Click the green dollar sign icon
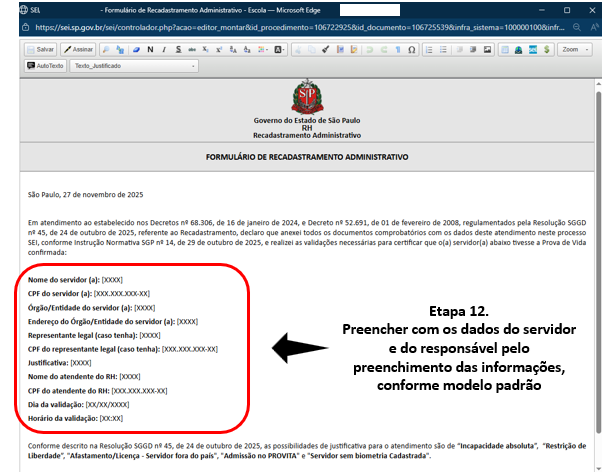The image size is (602, 473). click(546, 49)
